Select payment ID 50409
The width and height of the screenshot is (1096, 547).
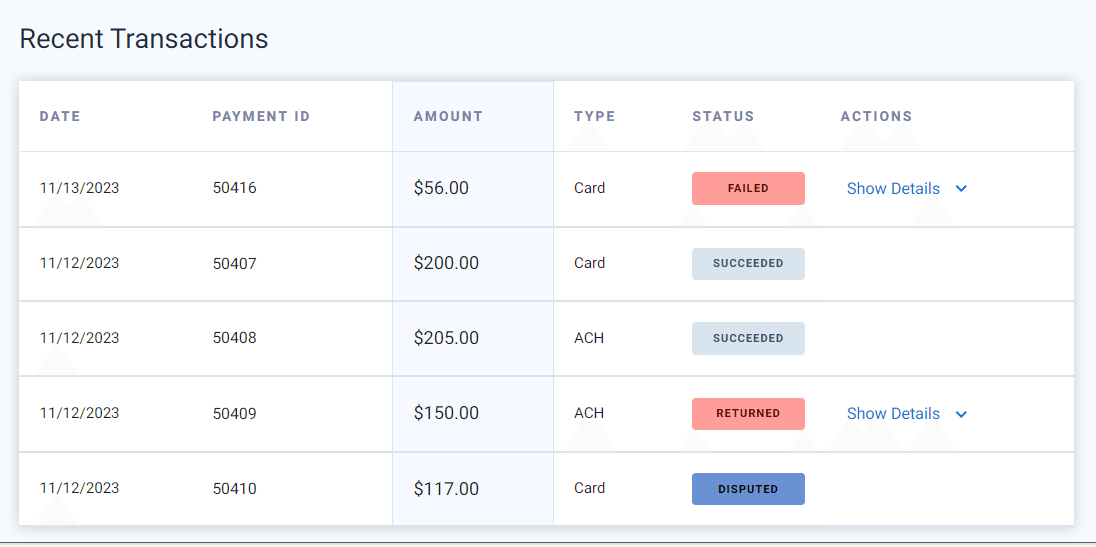(235, 414)
